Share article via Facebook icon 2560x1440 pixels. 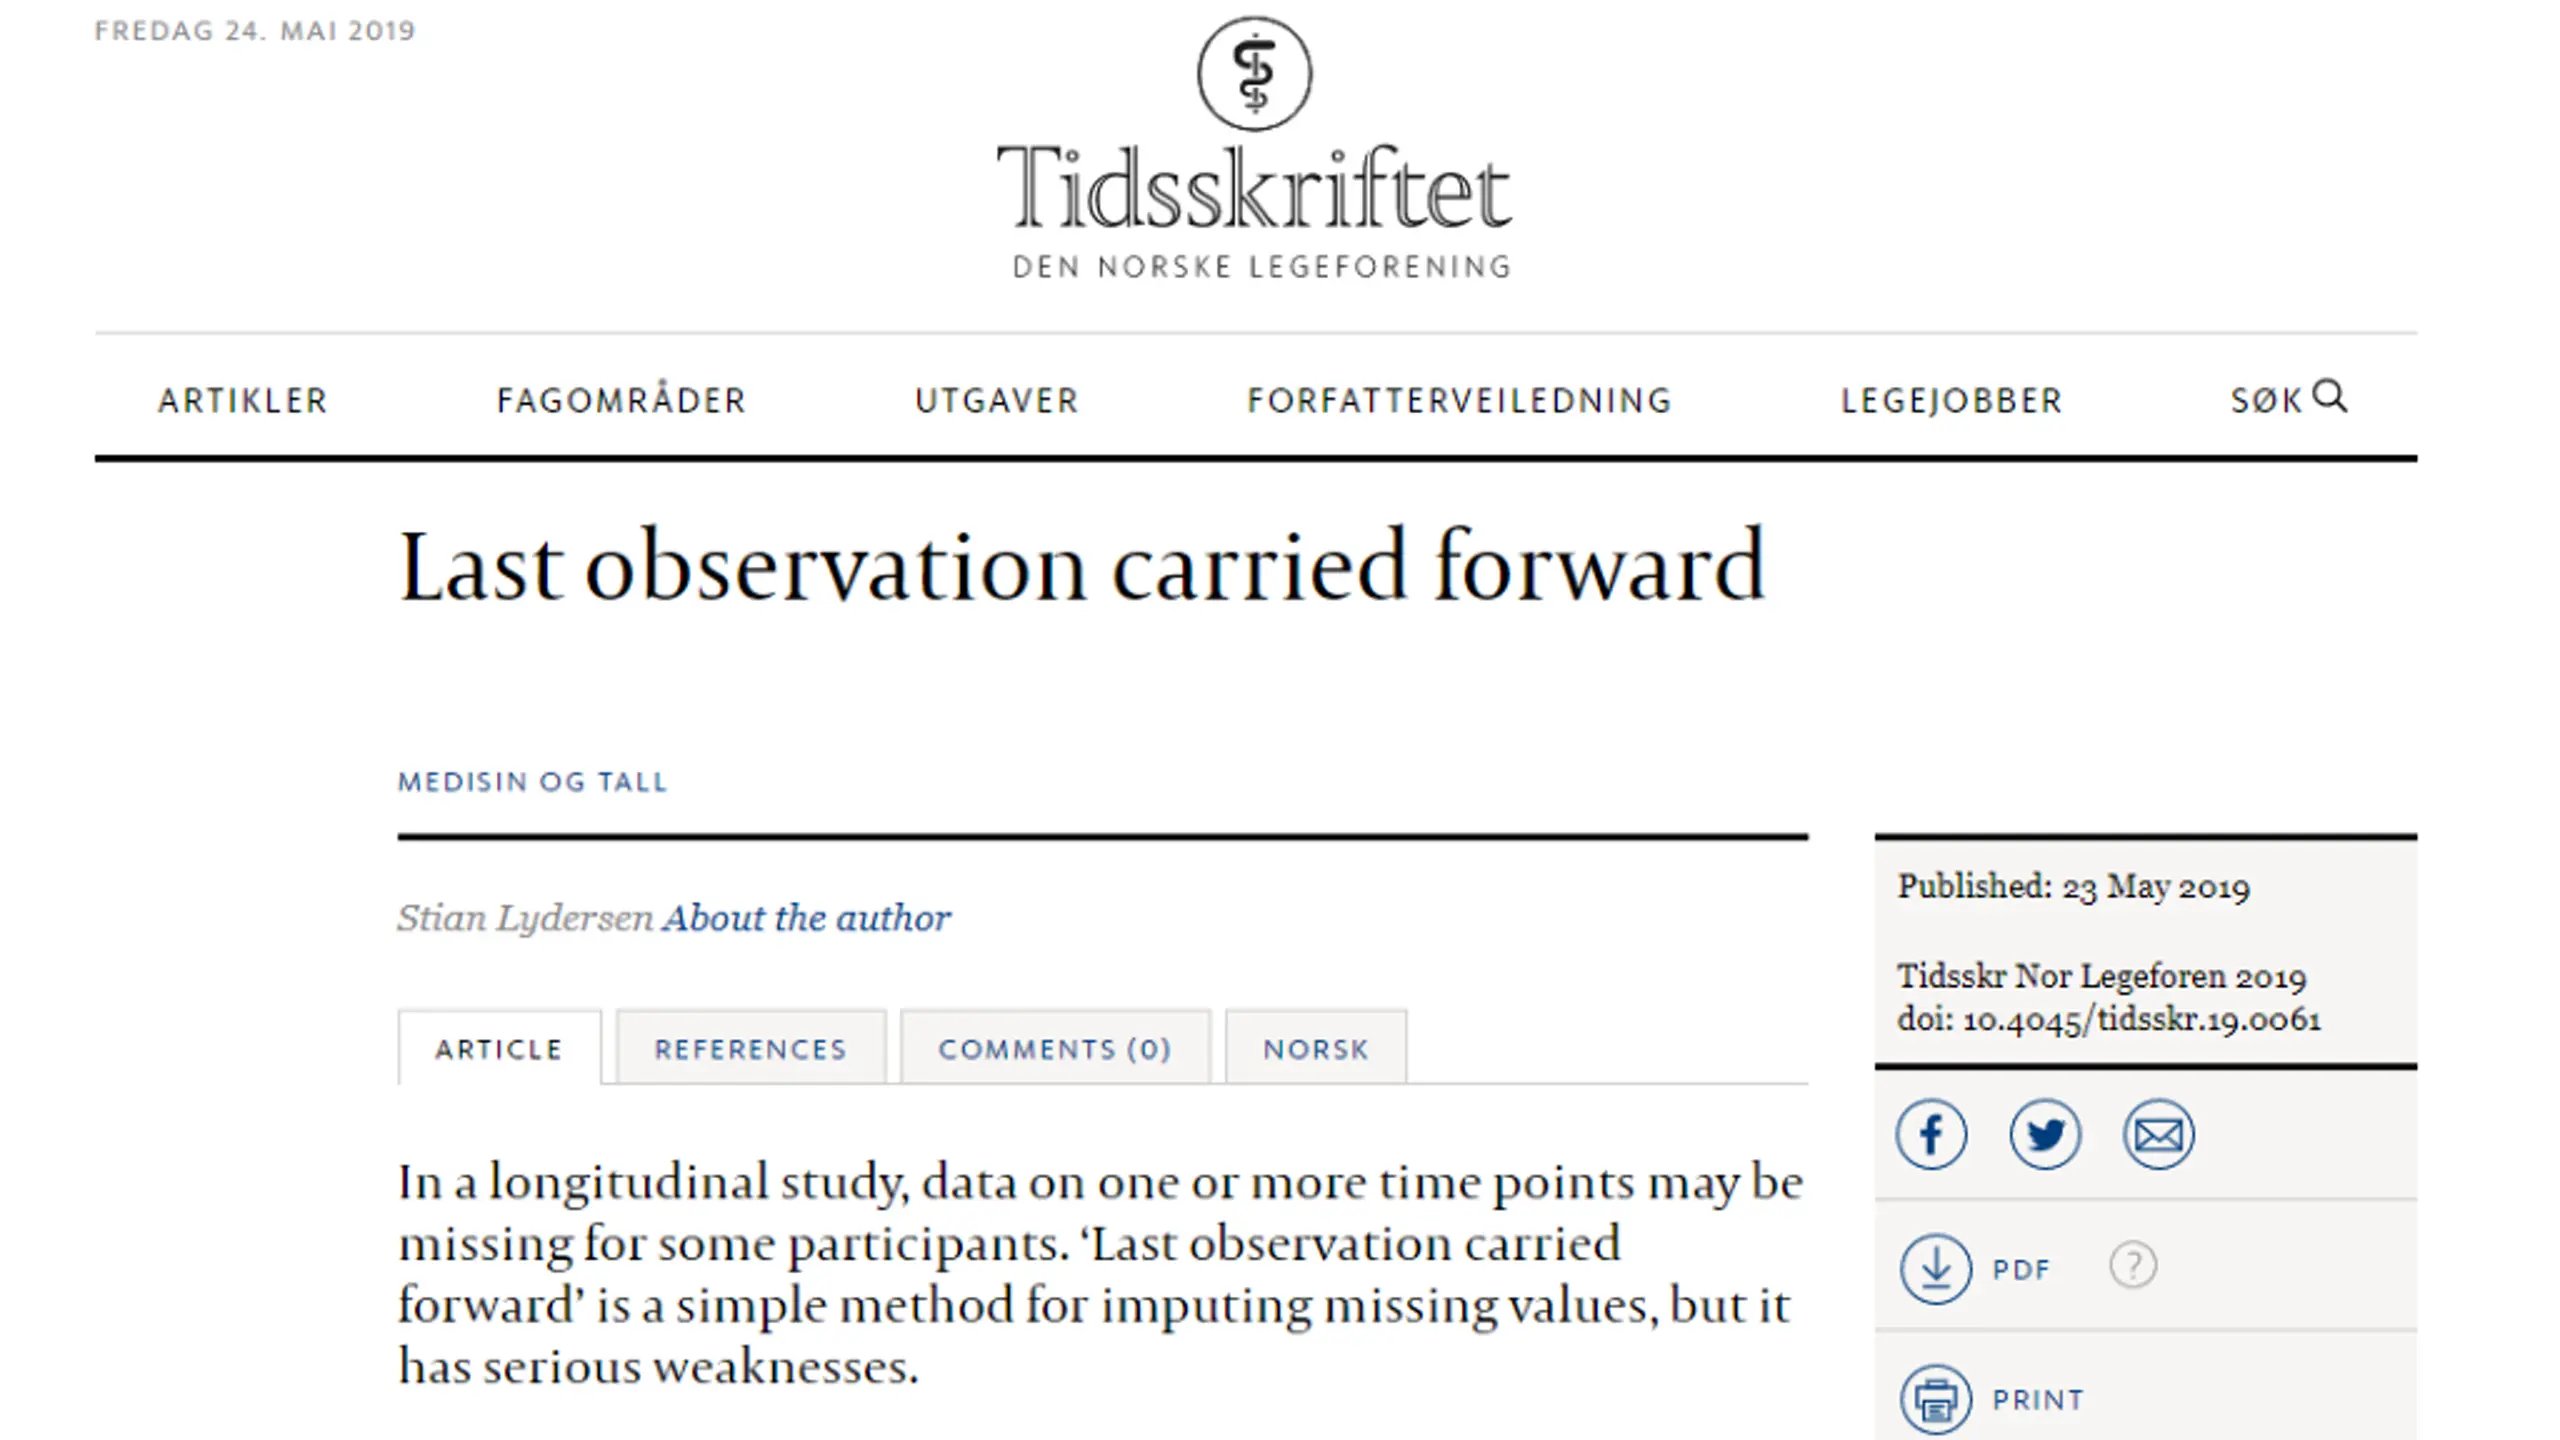1931,1134
